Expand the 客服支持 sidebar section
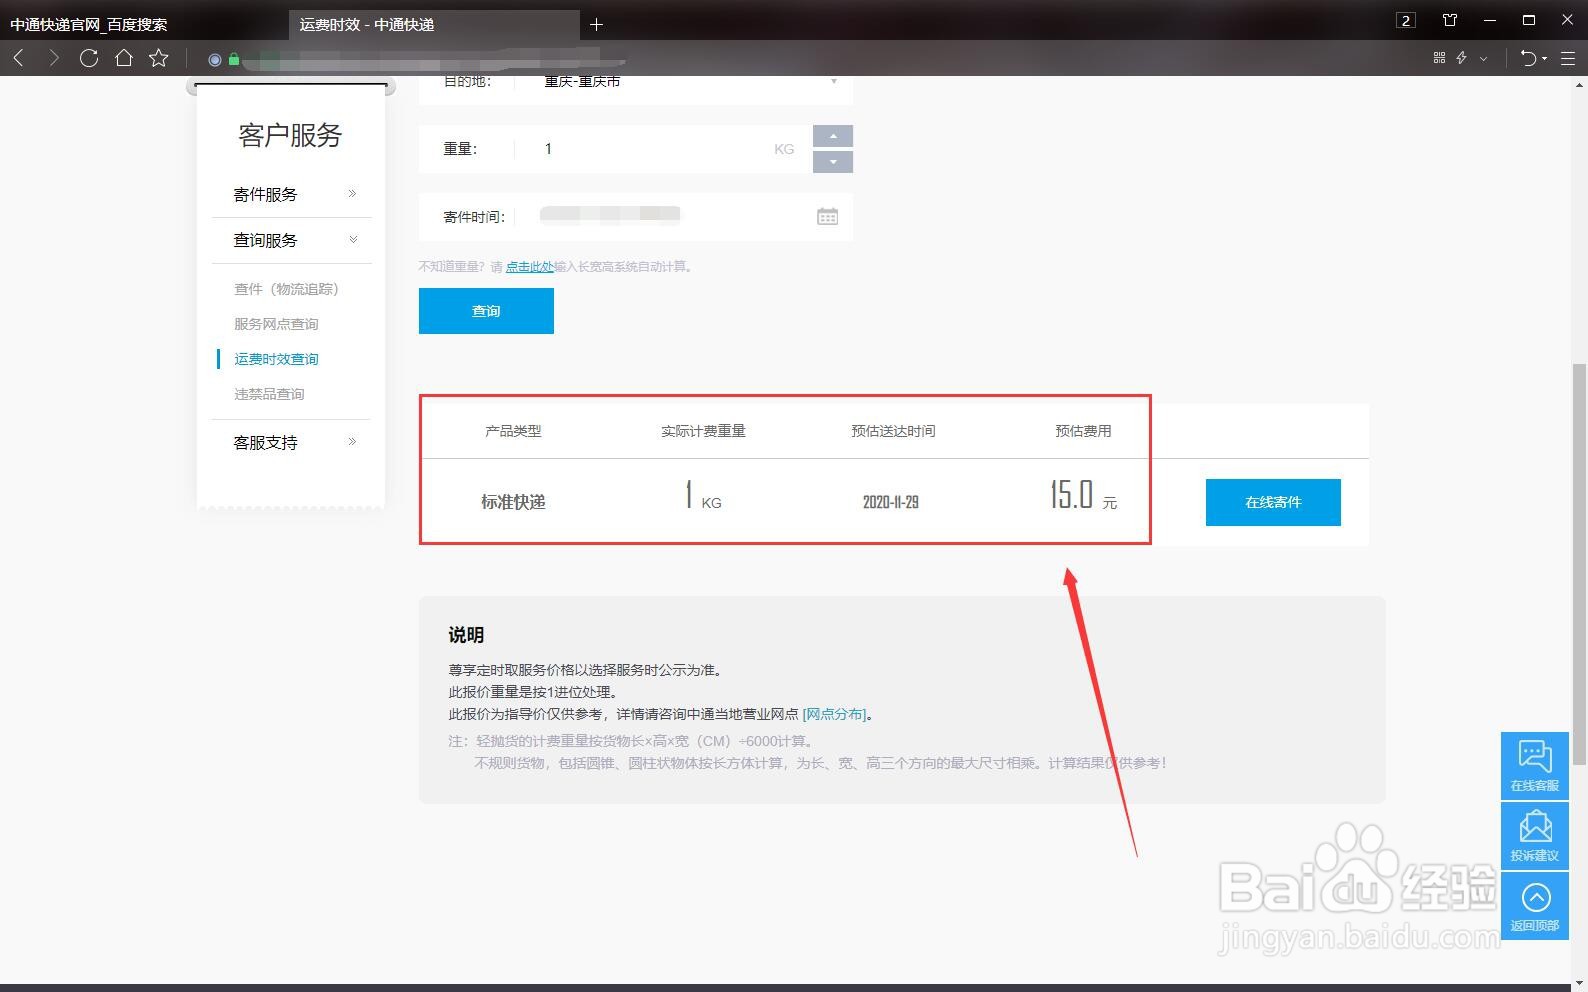 pyautogui.click(x=292, y=442)
